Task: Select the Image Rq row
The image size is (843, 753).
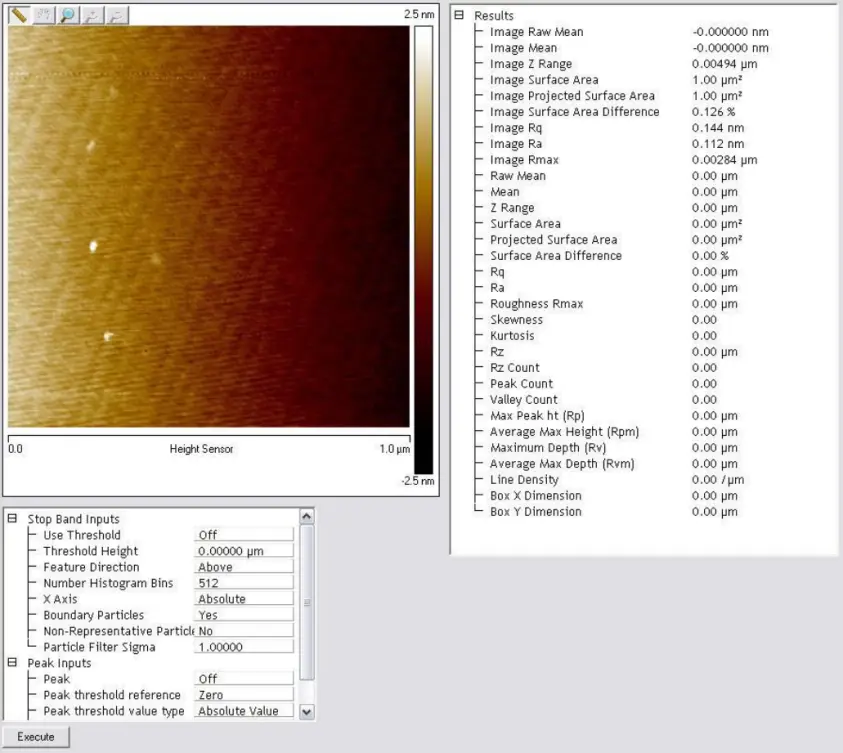Action: [x=617, y=128]
